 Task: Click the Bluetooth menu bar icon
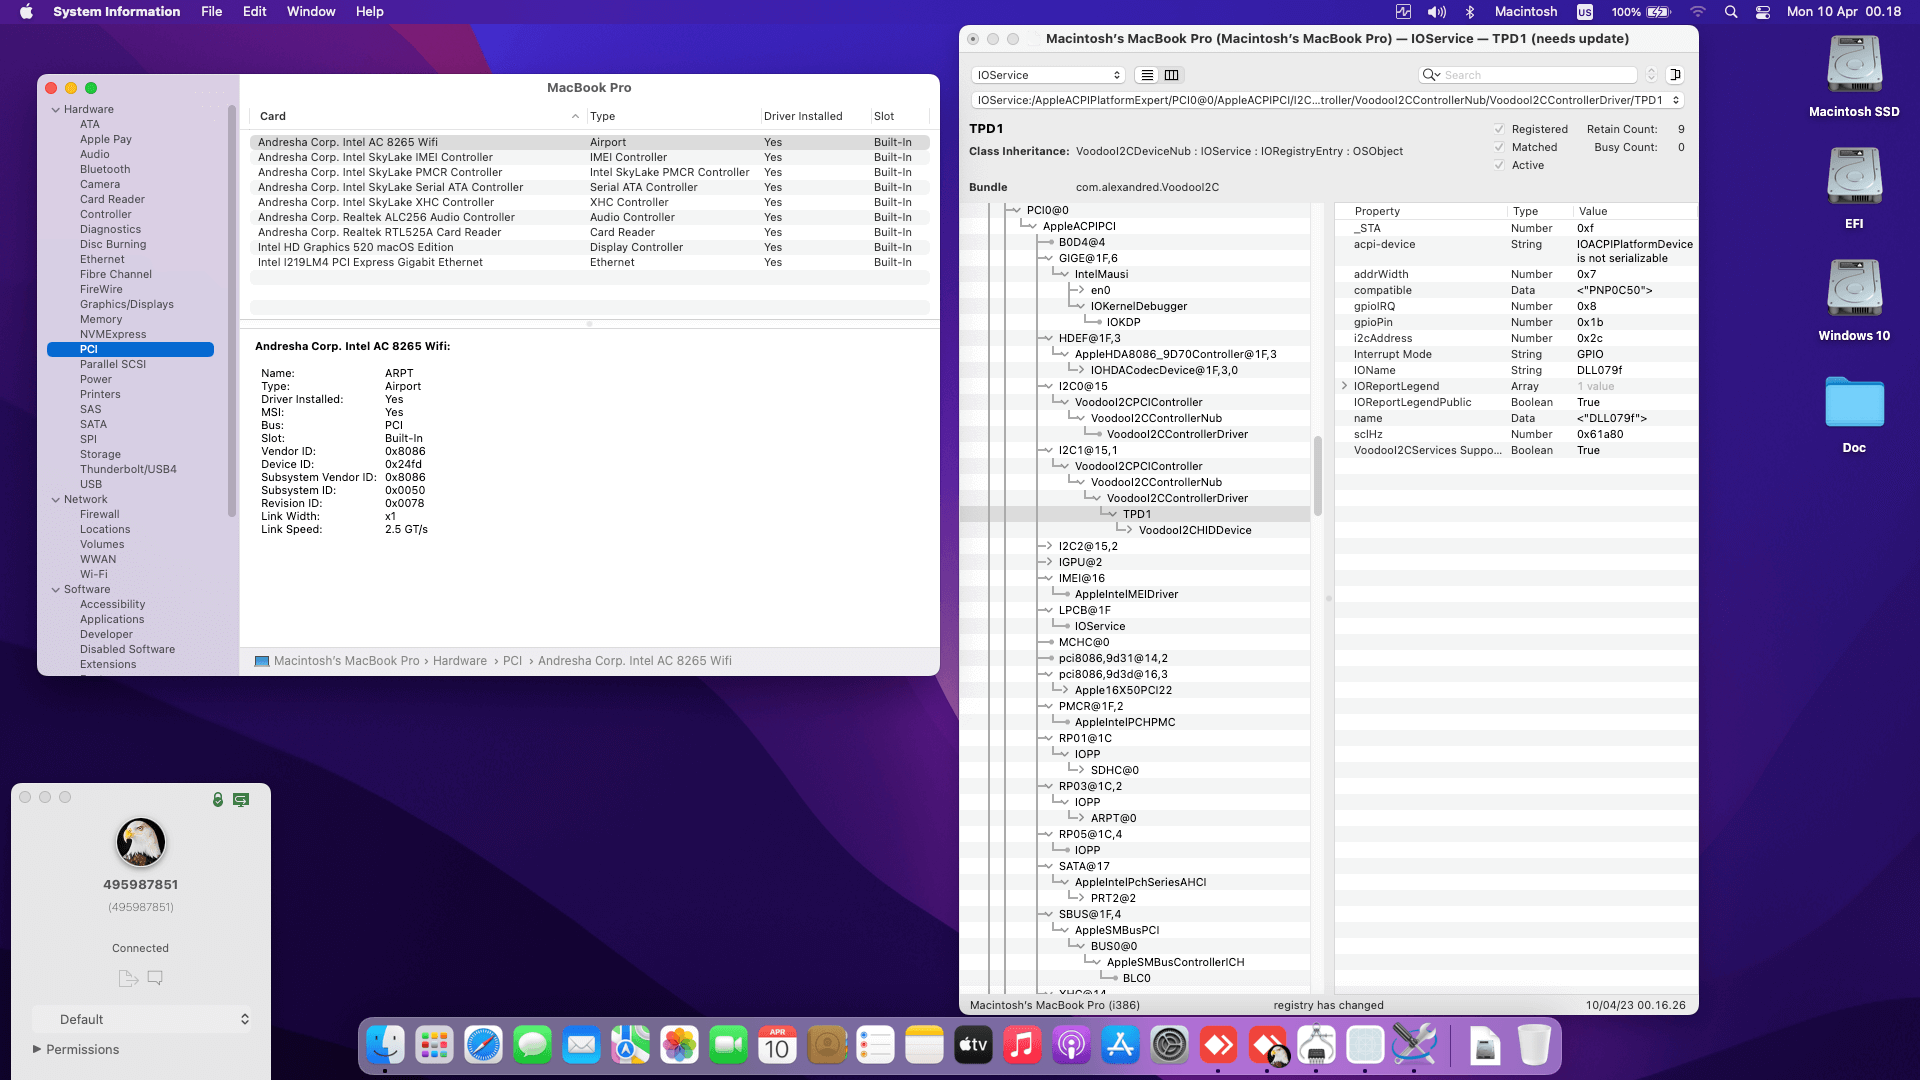pyautogui.click(x=1470, y=12)
